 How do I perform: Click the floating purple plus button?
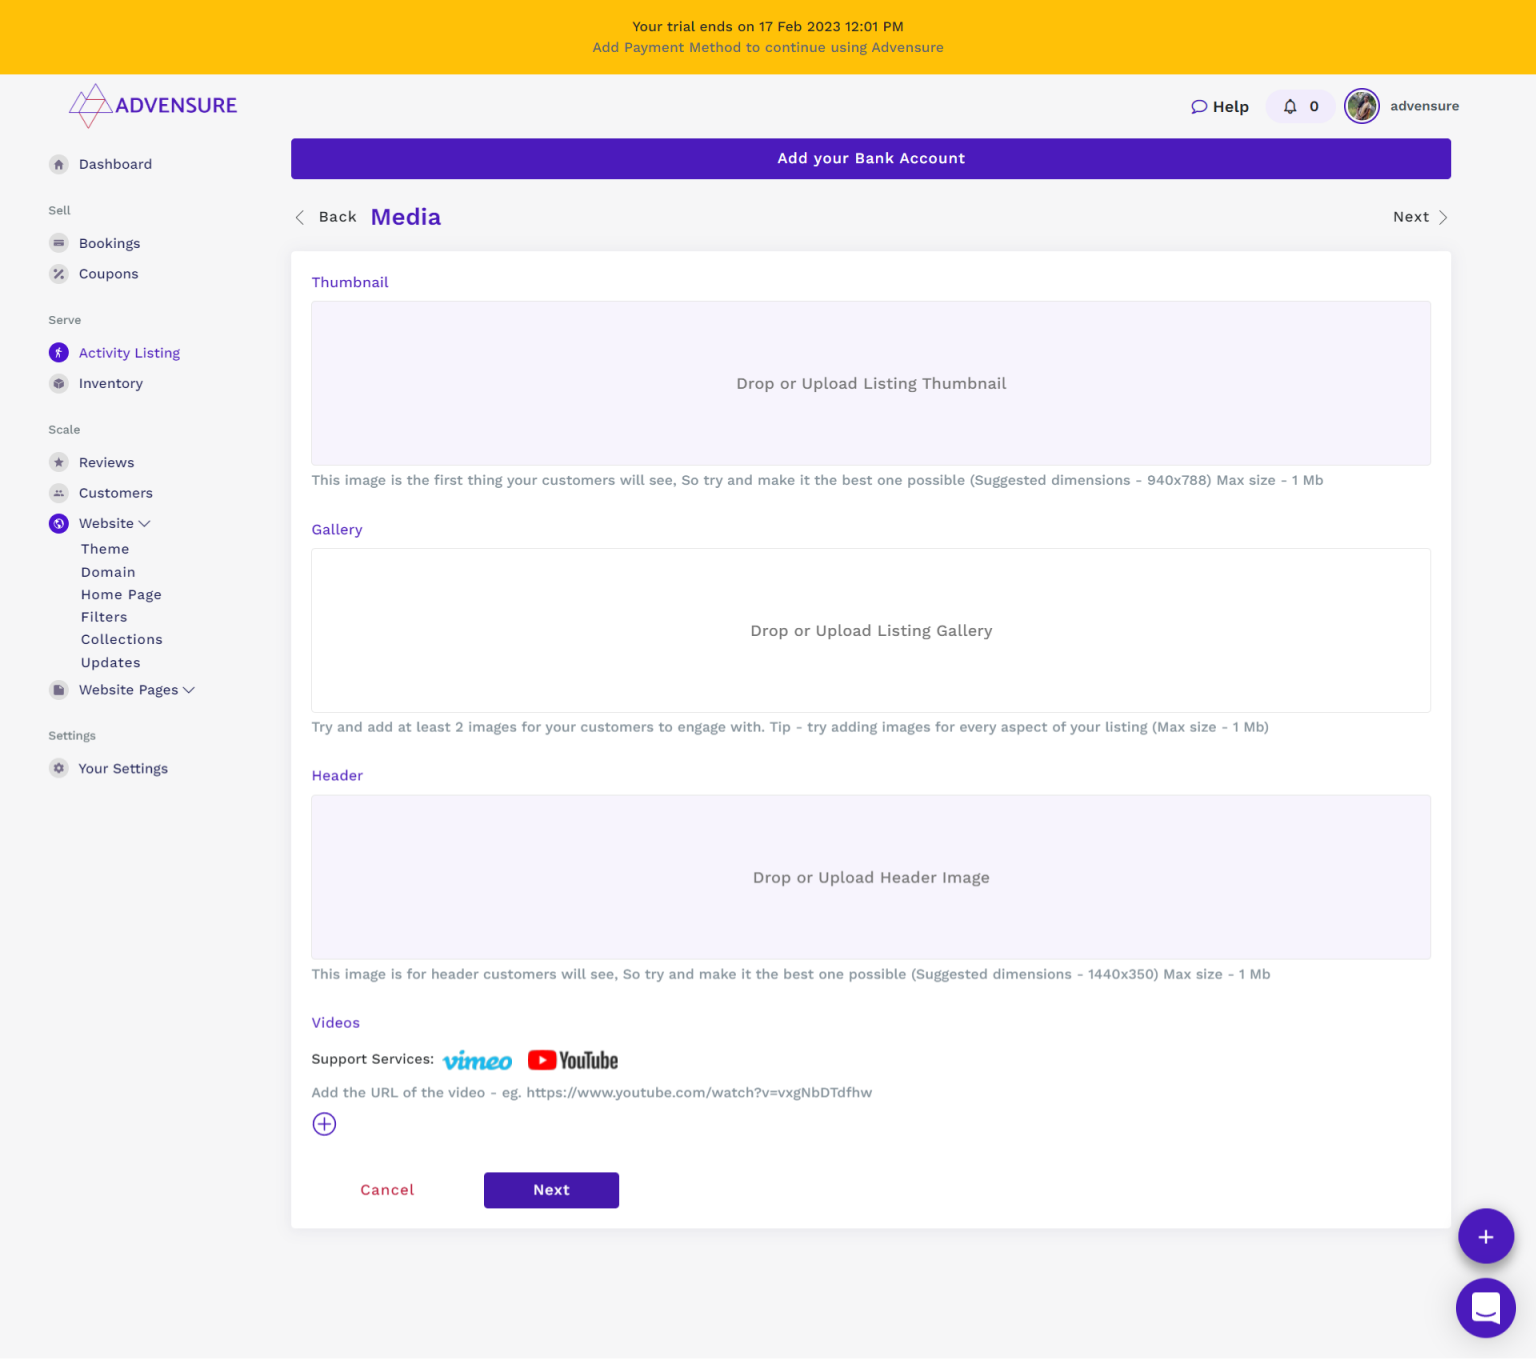[x=1485, y=1237]
